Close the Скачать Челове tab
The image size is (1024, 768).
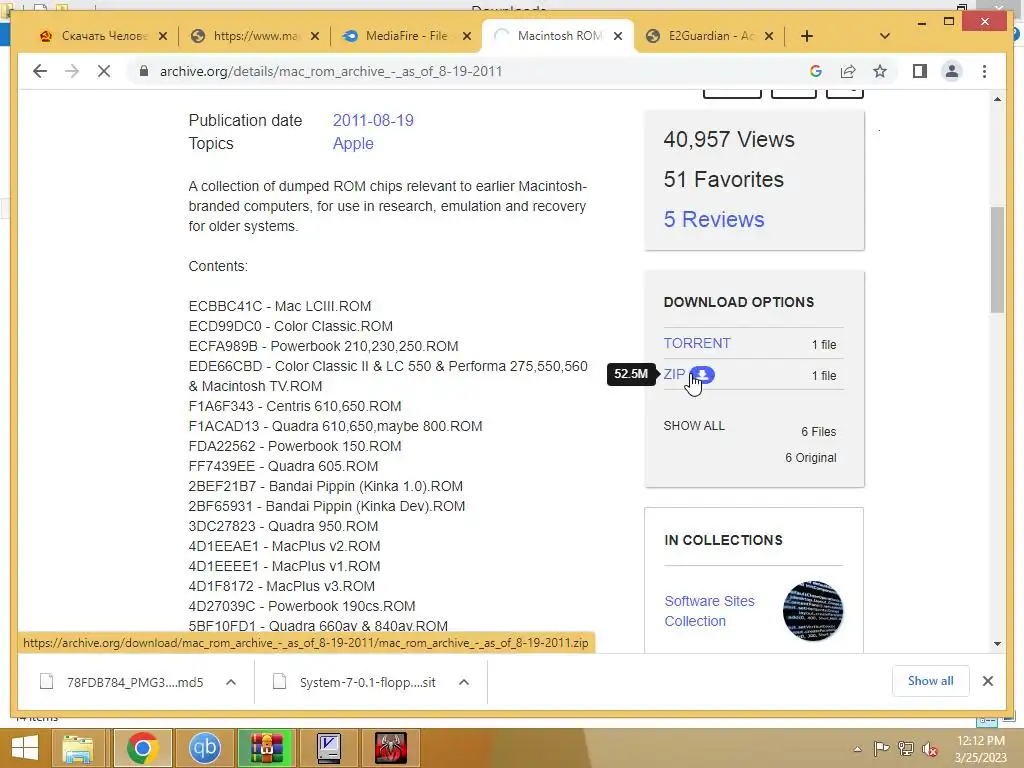click(163, 36)
